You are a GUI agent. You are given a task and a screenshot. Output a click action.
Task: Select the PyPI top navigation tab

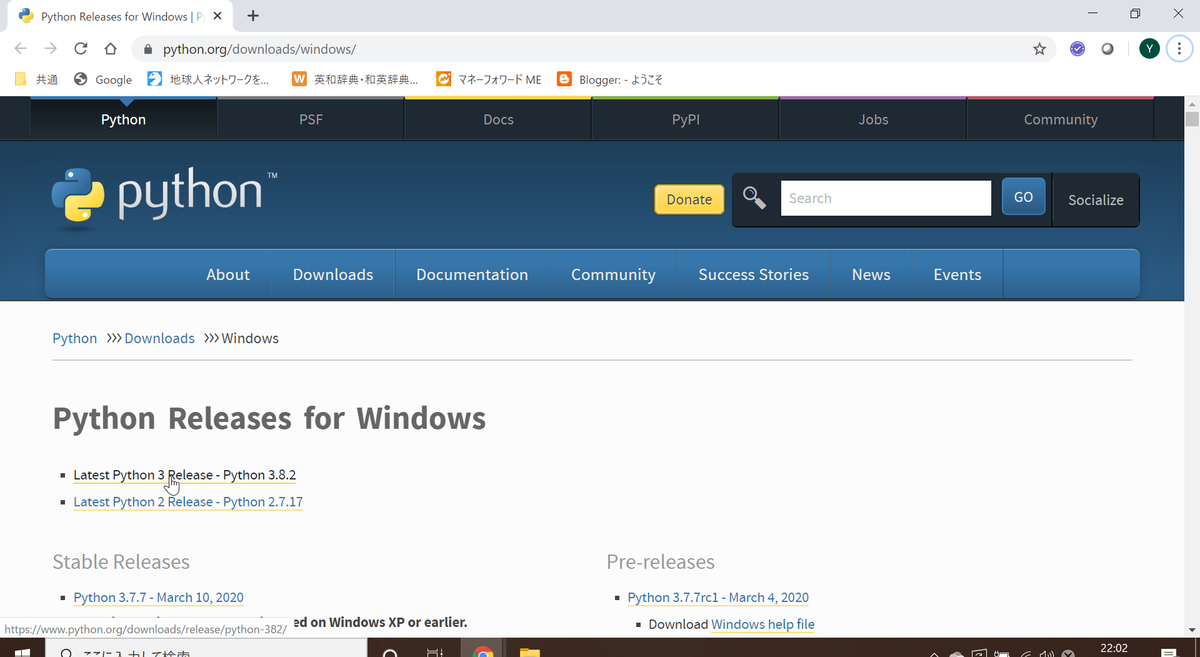[x=685, y=119]
